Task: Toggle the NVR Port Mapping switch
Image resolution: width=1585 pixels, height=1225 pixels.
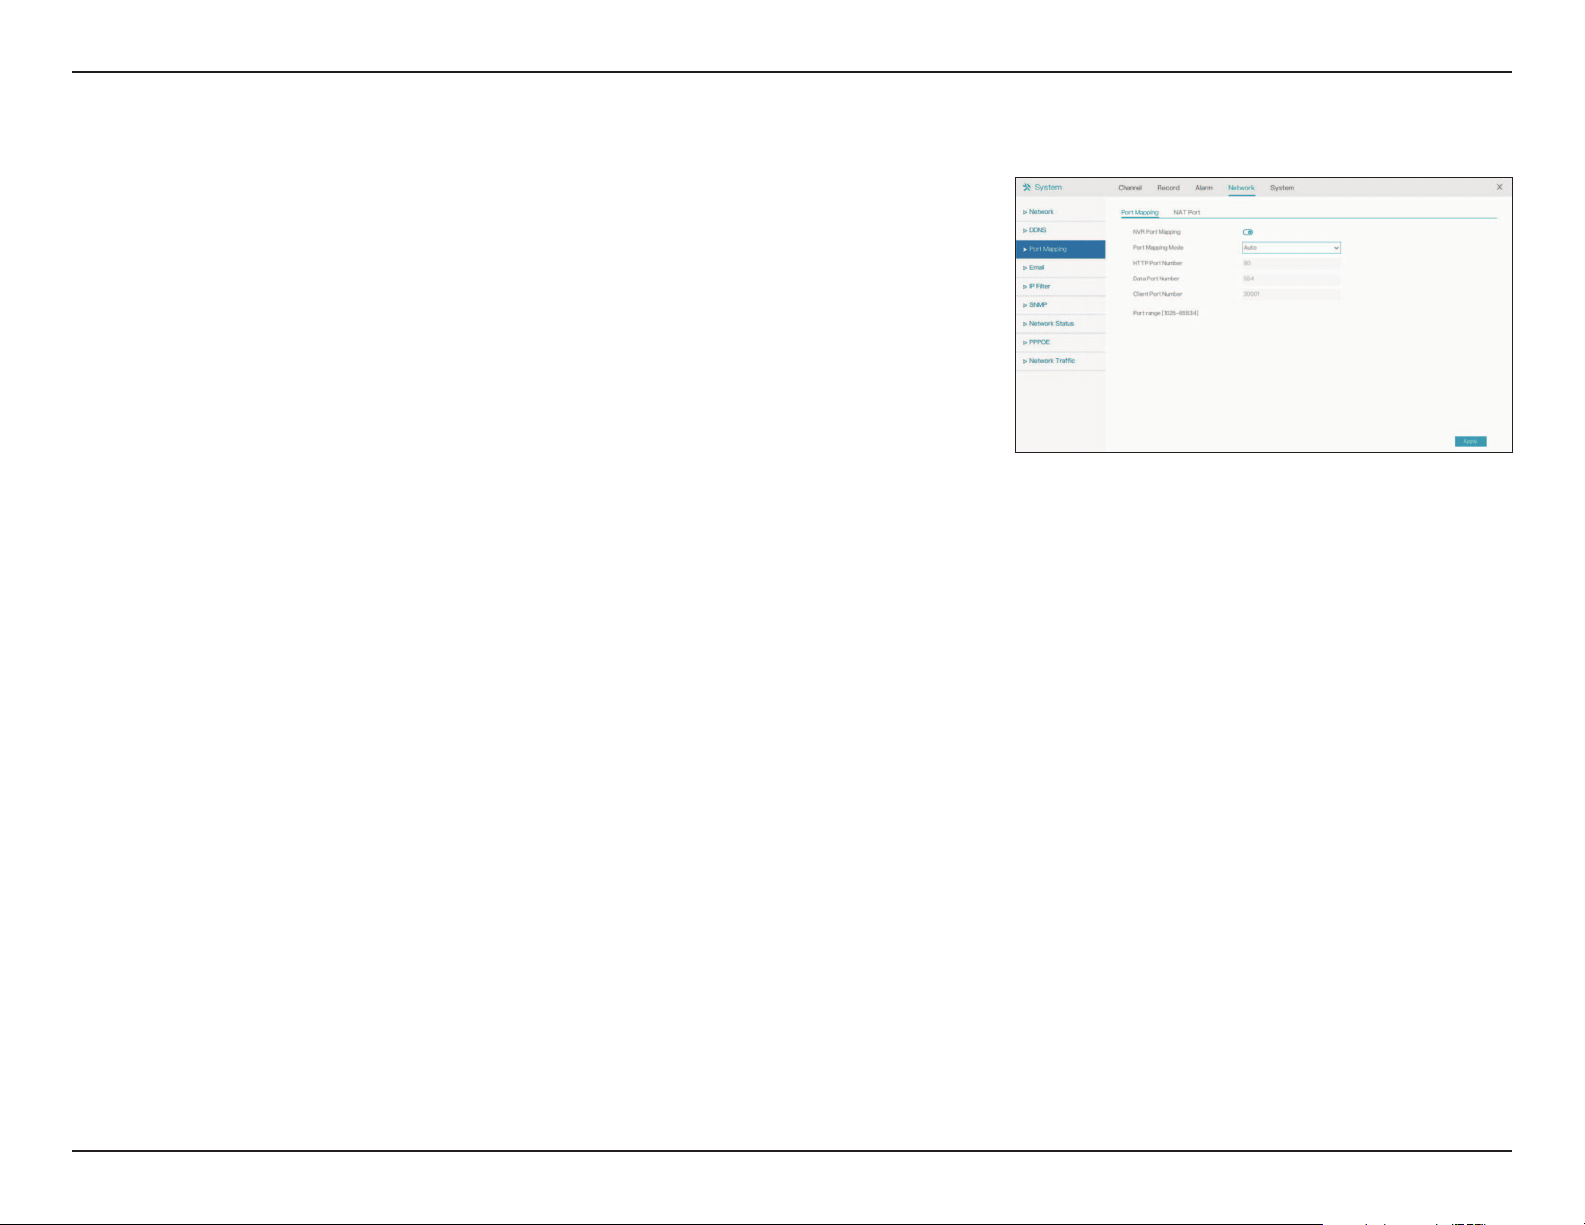Action: point(1248,232)
